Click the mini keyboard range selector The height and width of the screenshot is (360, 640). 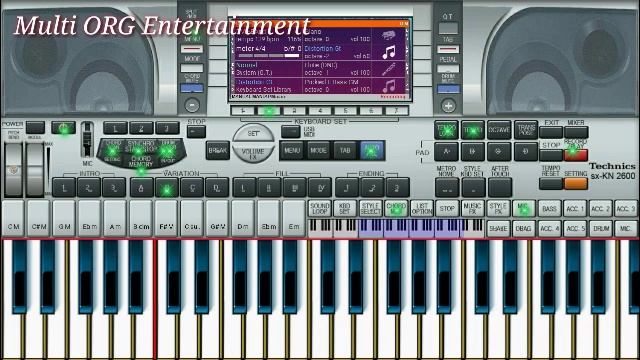tap(396, 228)
